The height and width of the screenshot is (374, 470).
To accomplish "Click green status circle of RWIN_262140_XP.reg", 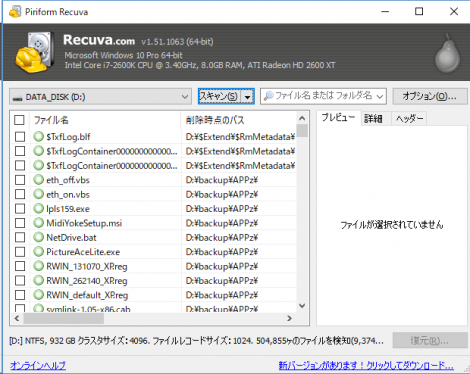I will pos(39,280).
